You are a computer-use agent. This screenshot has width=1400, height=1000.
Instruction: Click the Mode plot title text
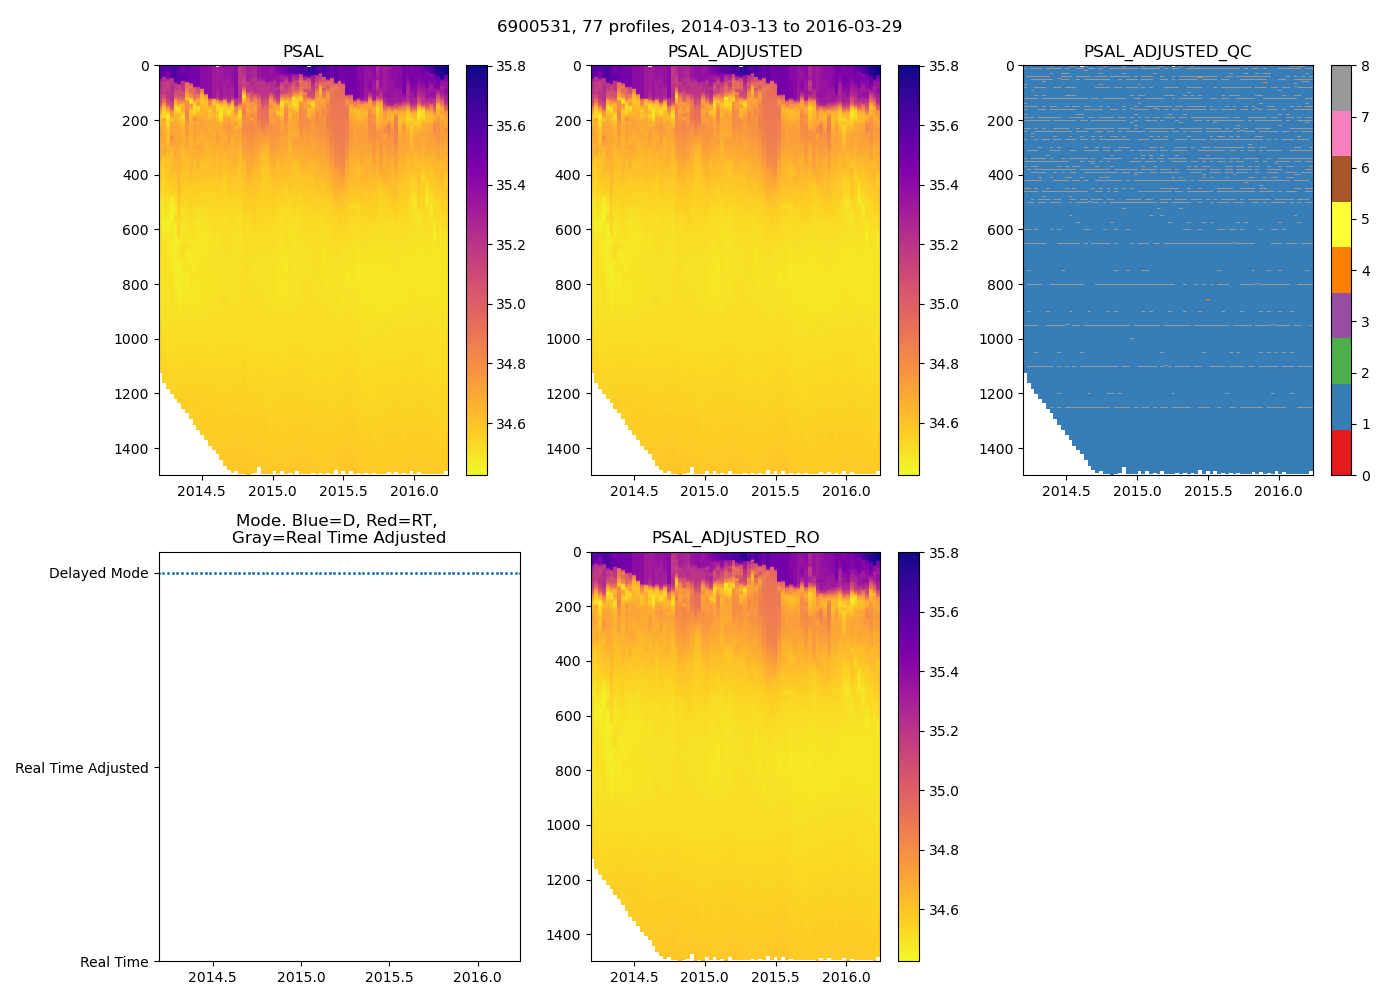338,529
